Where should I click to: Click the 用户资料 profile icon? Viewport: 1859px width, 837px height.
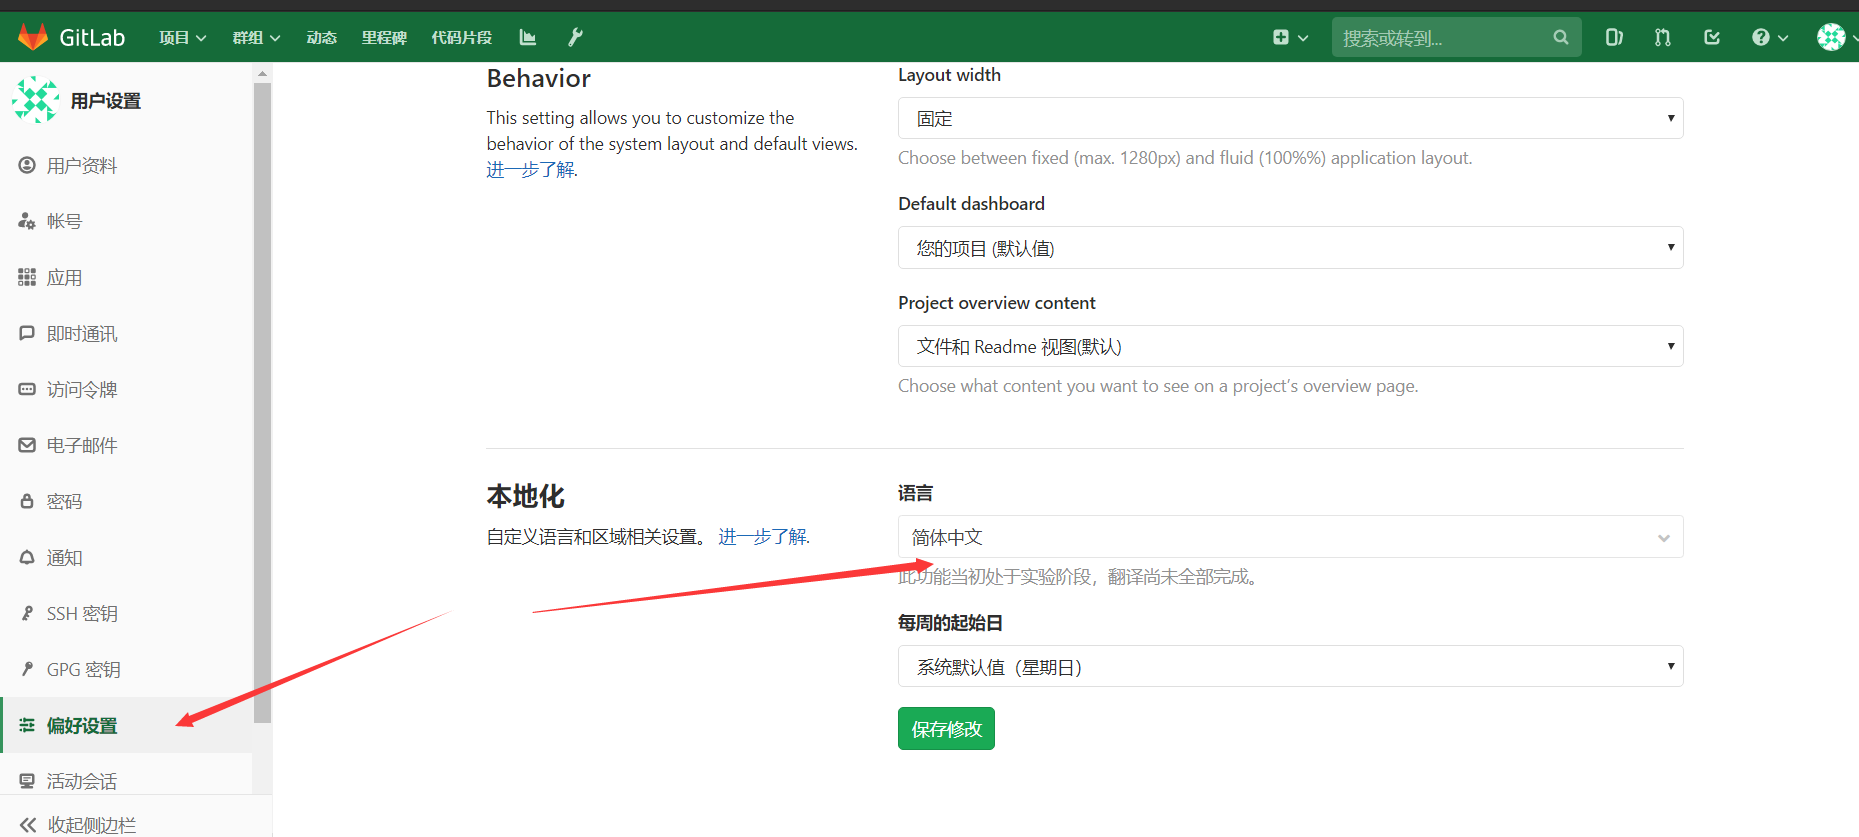(x=27, y=165)
